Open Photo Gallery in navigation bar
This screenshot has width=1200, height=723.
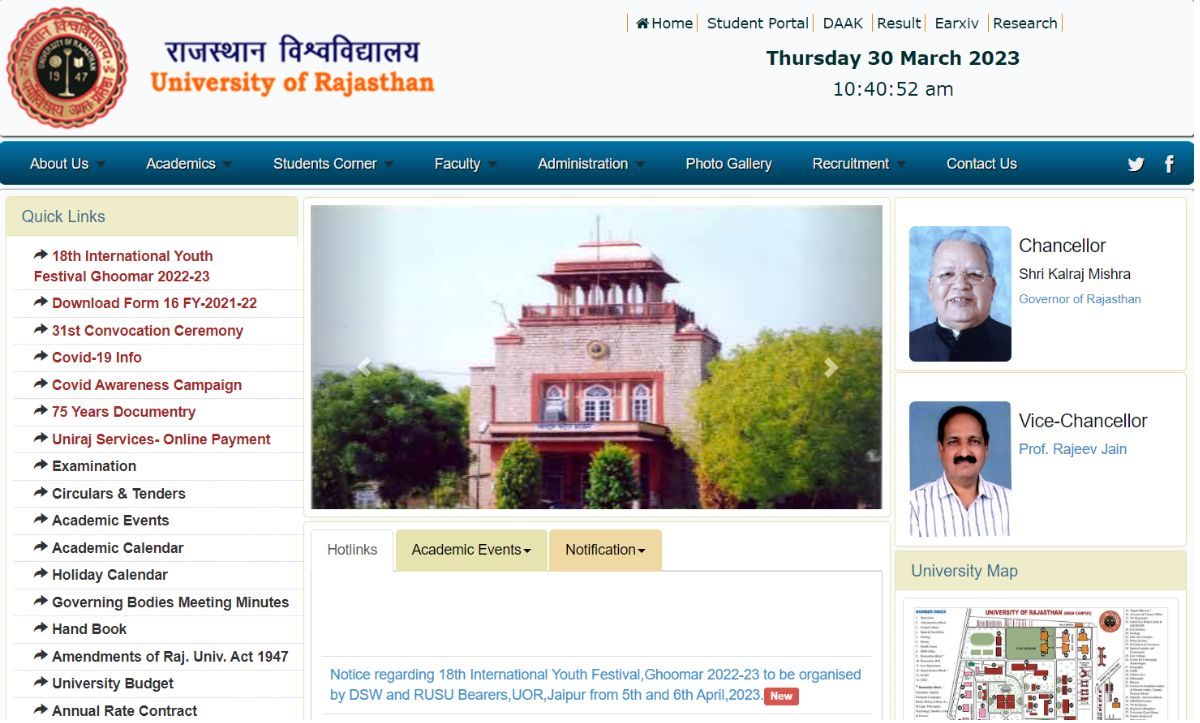(728, 164)
